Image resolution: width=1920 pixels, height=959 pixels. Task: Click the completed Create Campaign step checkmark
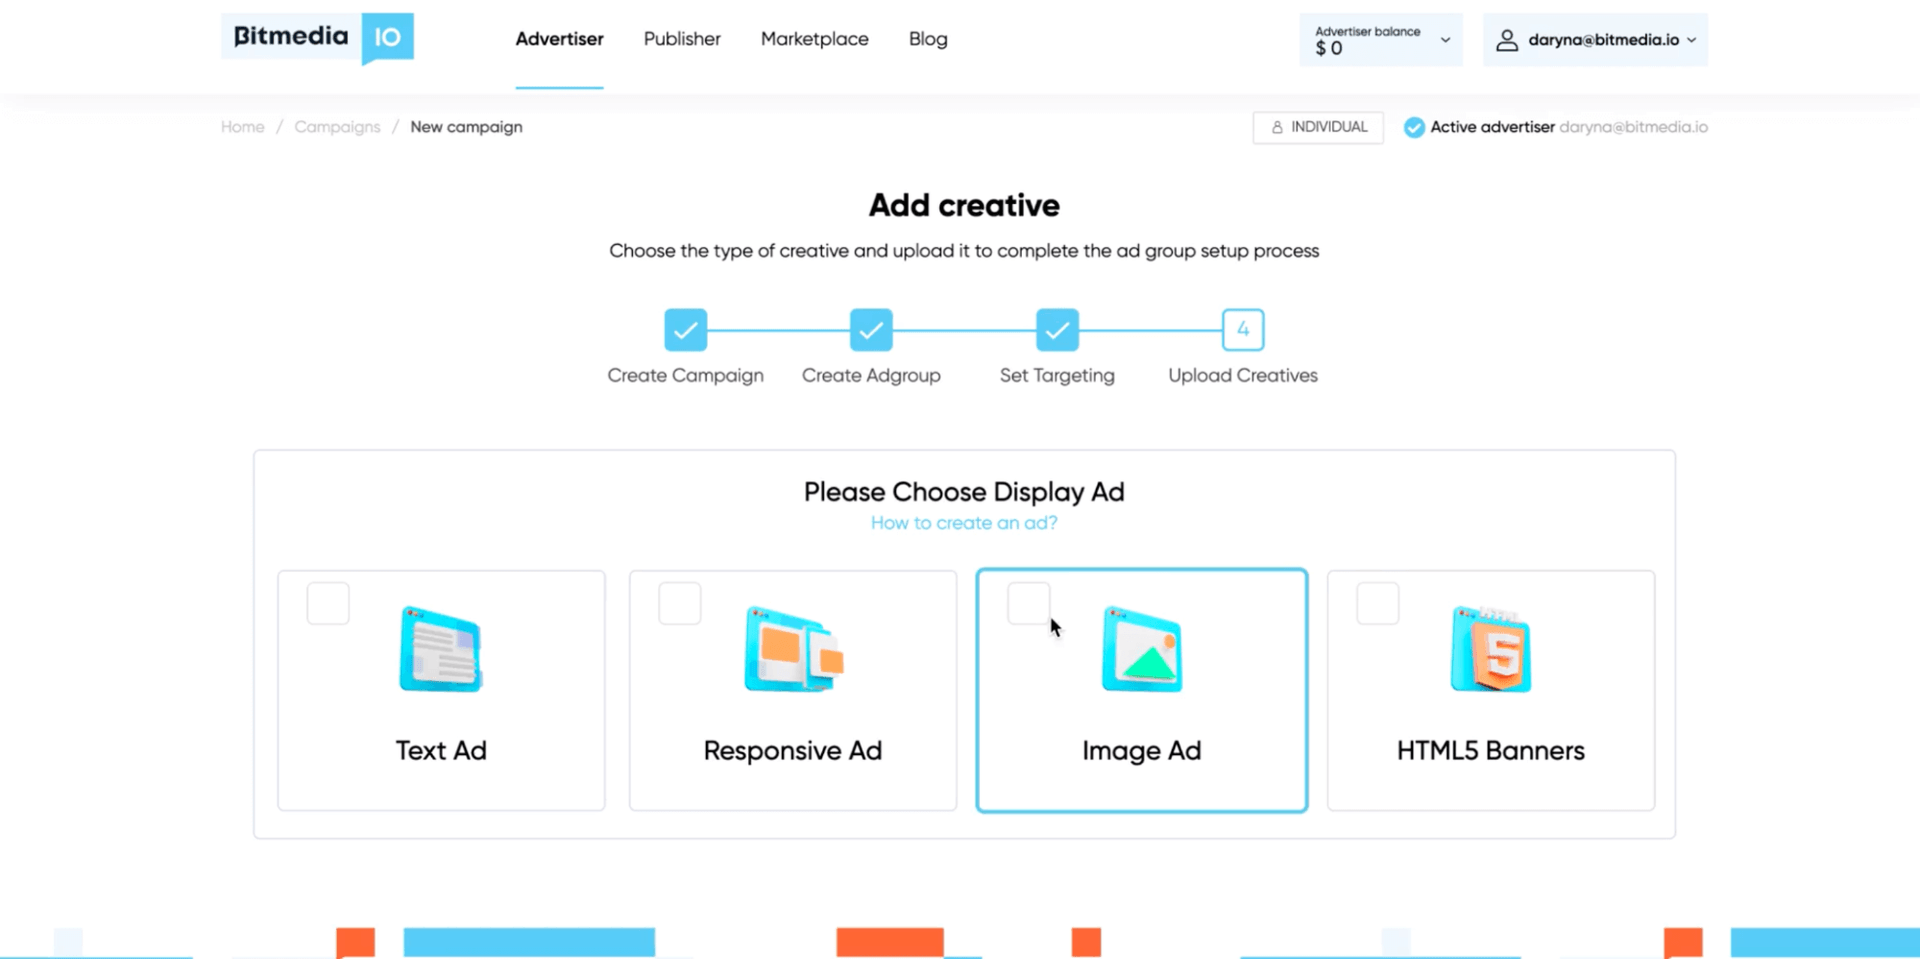tap(685, 329)
